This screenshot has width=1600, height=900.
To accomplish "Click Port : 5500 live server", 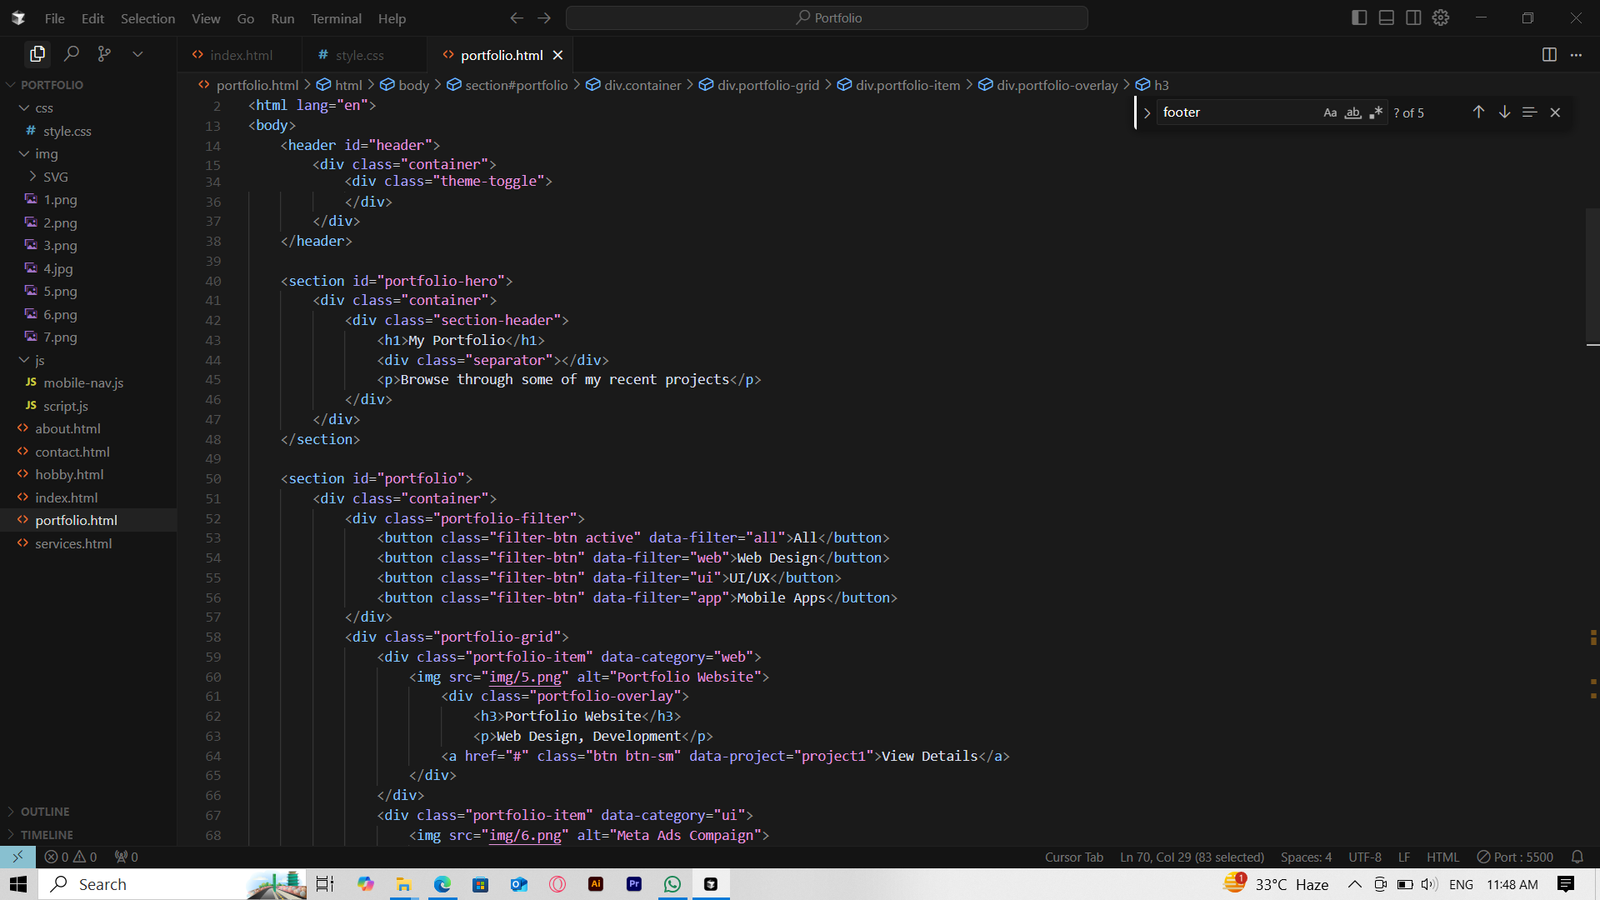I will pyautogui.click(x=1515, y=857).
